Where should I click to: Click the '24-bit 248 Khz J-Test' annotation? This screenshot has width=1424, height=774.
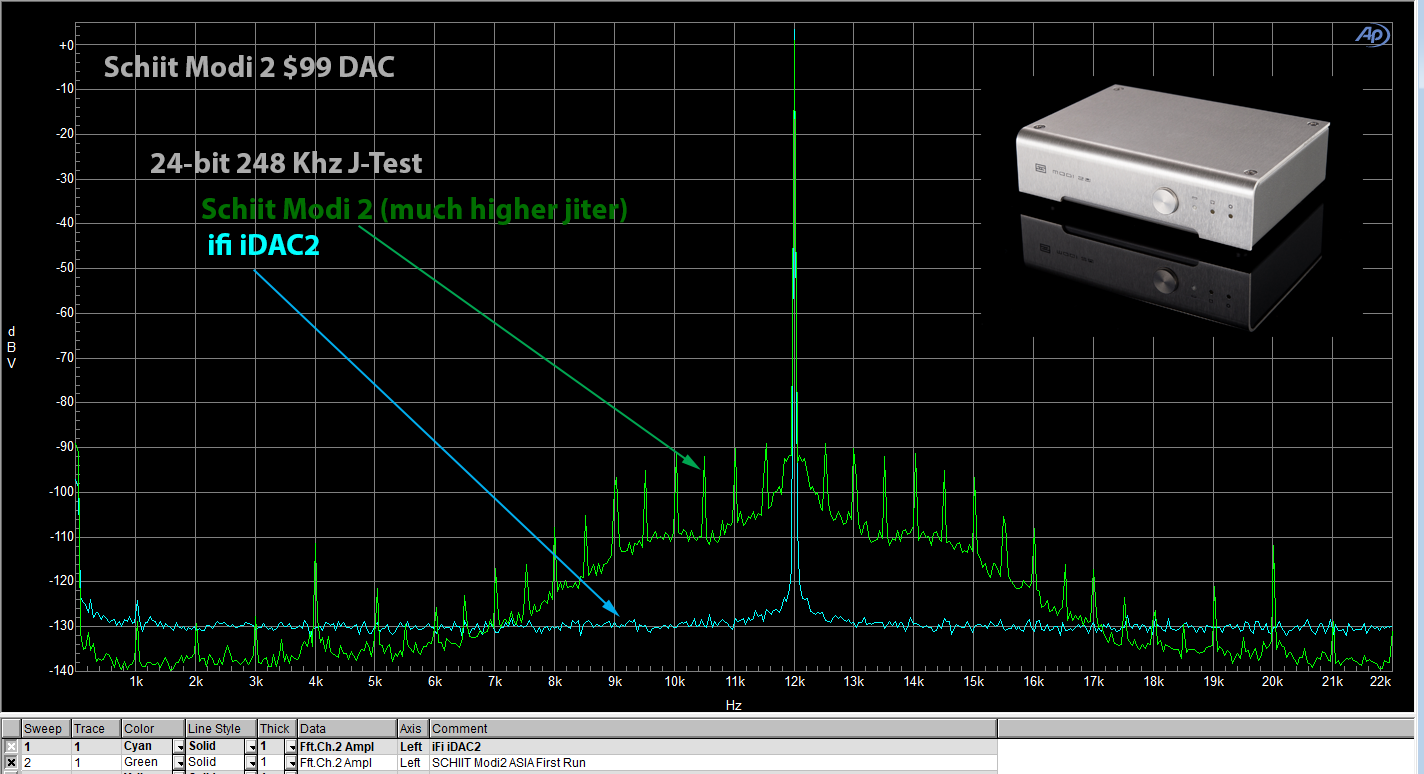(286, 162)
